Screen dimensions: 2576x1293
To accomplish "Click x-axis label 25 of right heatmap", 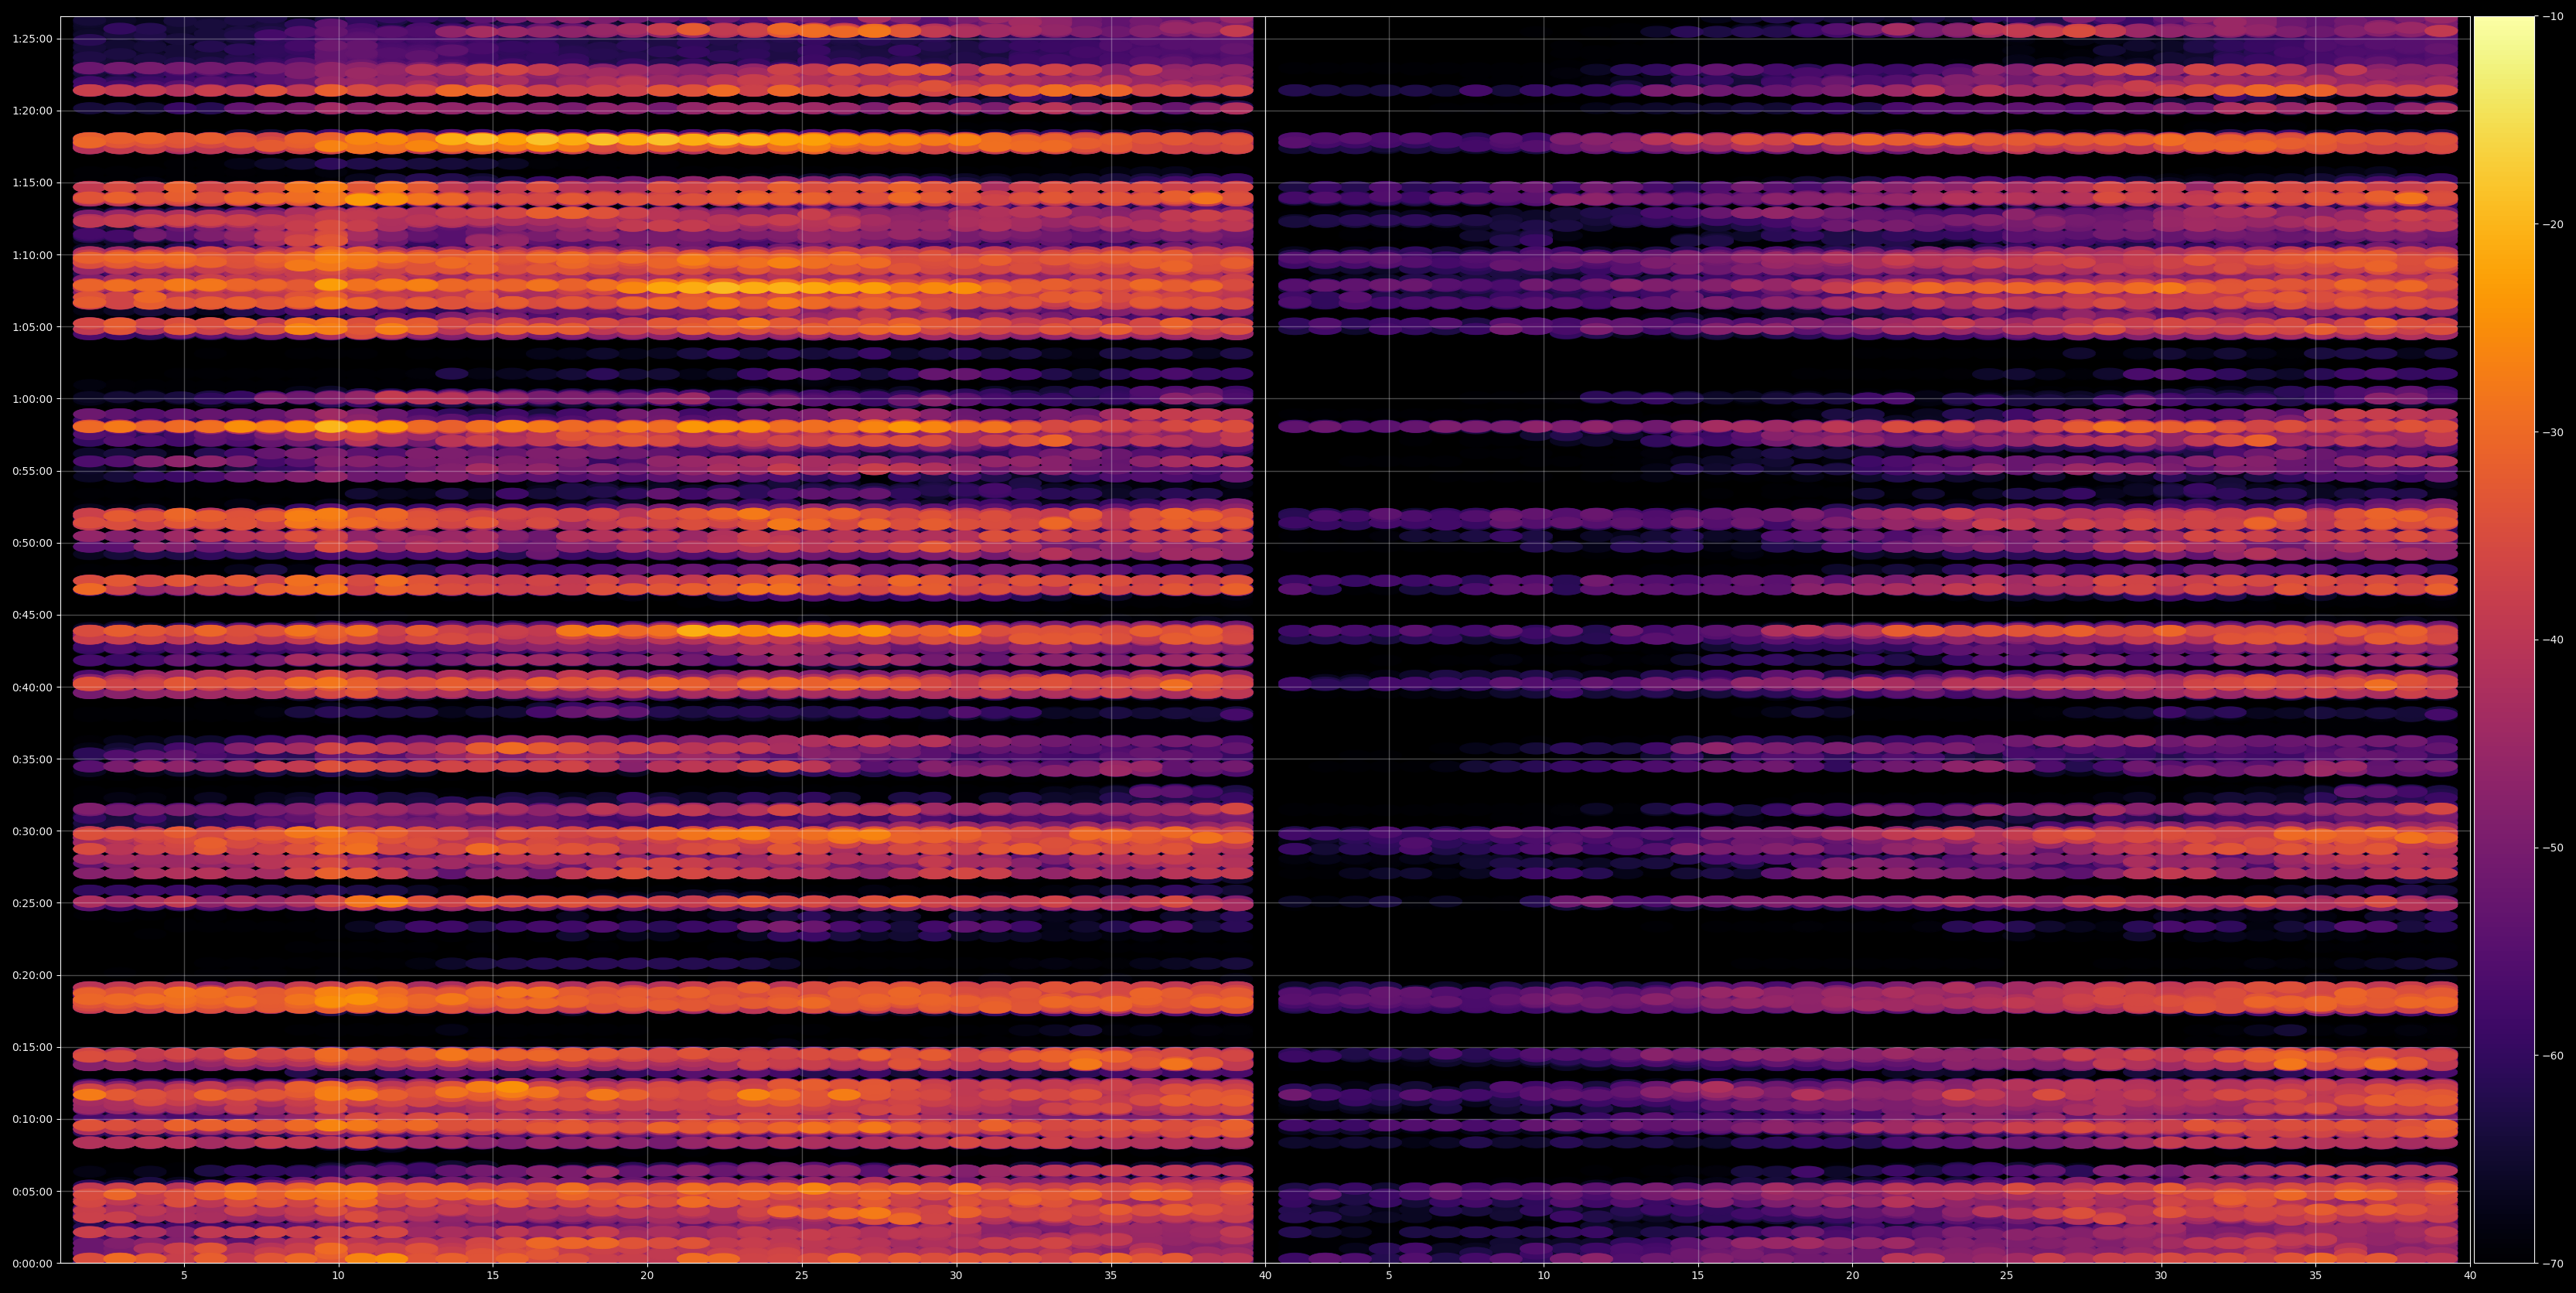I will coord(2007,1275).
